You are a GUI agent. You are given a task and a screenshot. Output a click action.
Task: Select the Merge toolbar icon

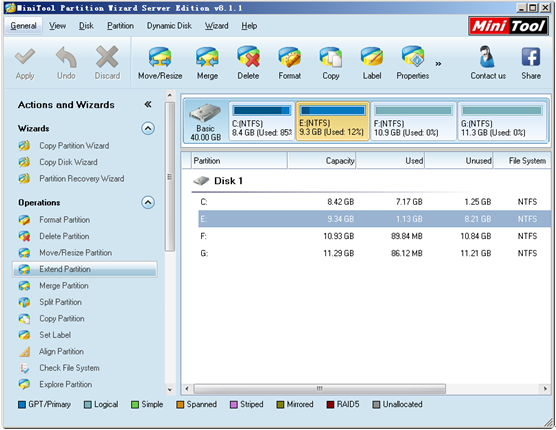click(x=207, y=57)
